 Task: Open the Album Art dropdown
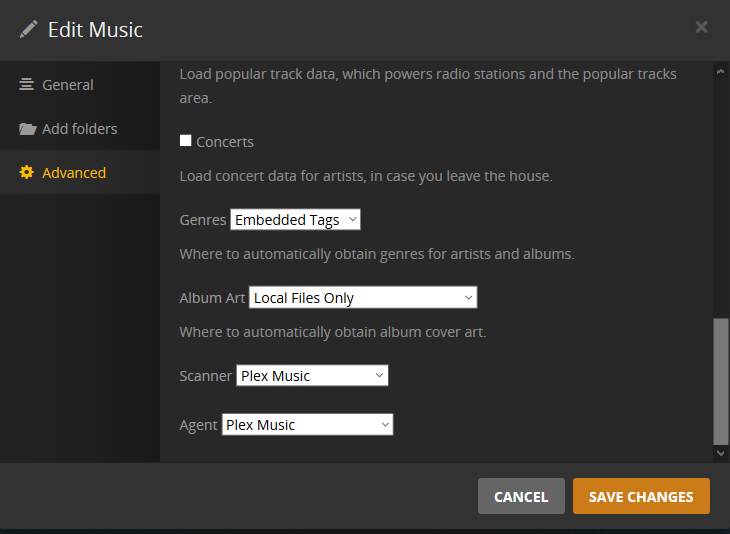[x=363, y=298]
